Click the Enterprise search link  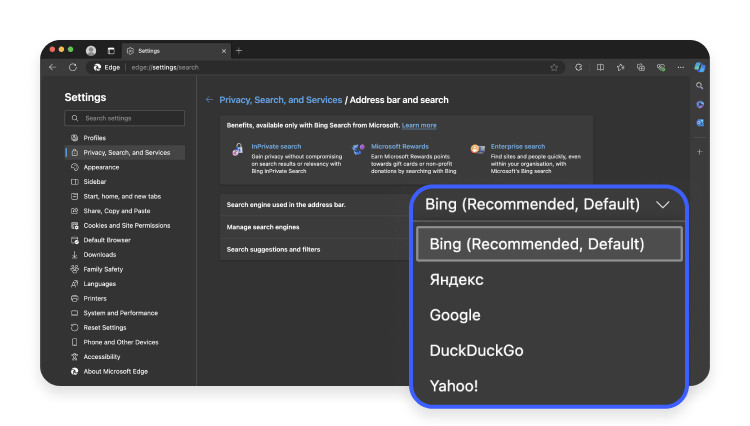click(518, 146)
